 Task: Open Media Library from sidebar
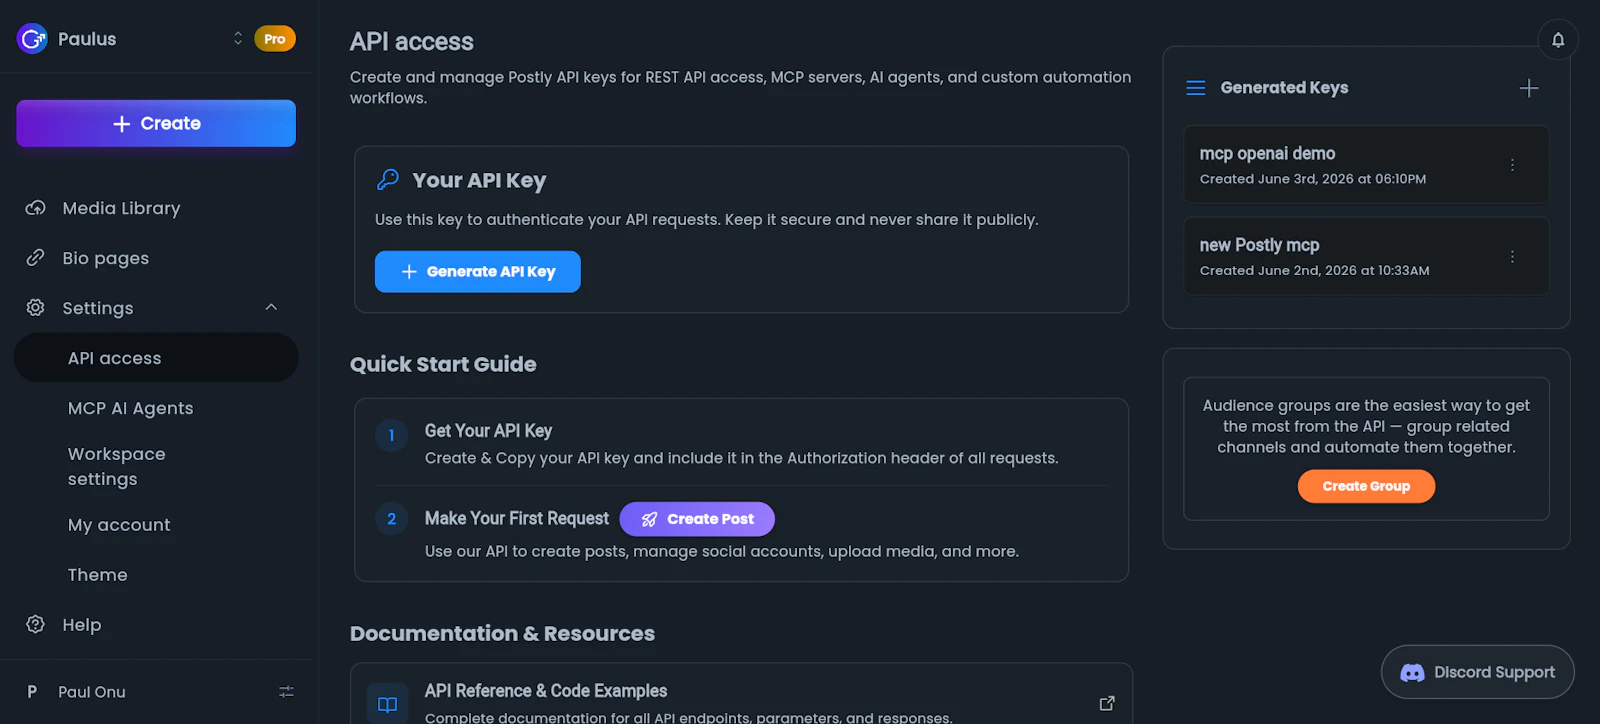[121, 208]
